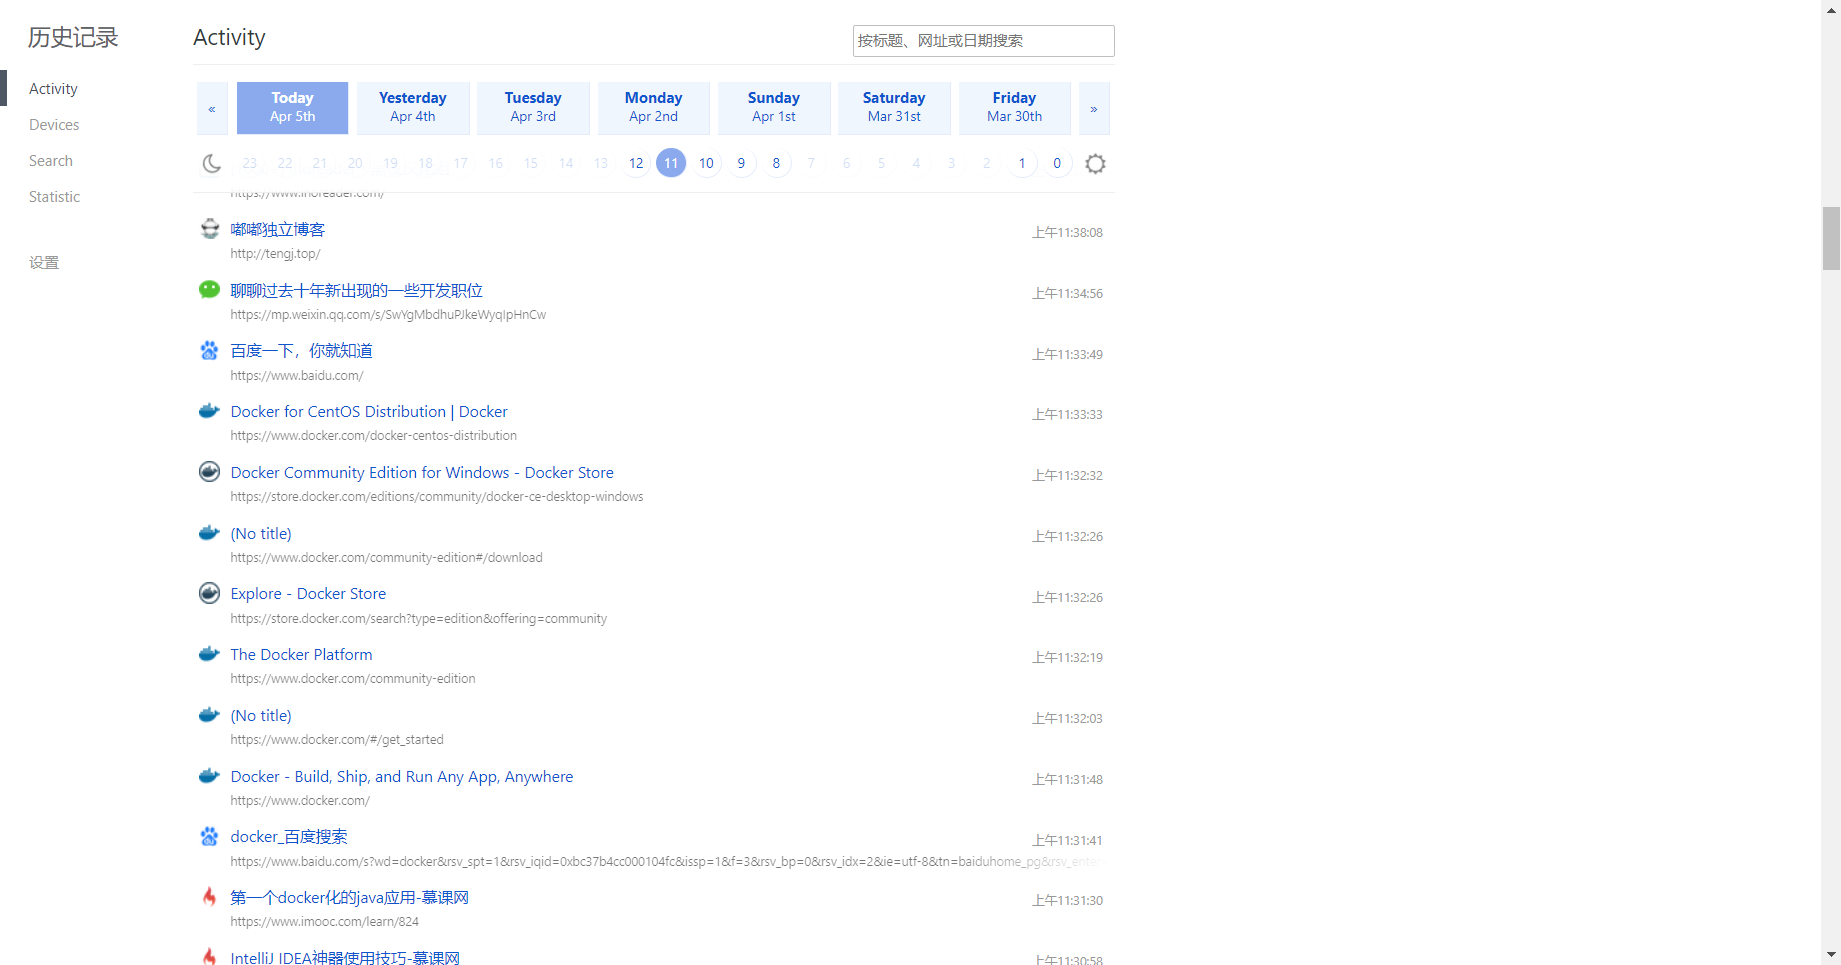Open the docker_百度搜索 link
1841x965 pixels.
pyautogui.click(x=289, y=837)
